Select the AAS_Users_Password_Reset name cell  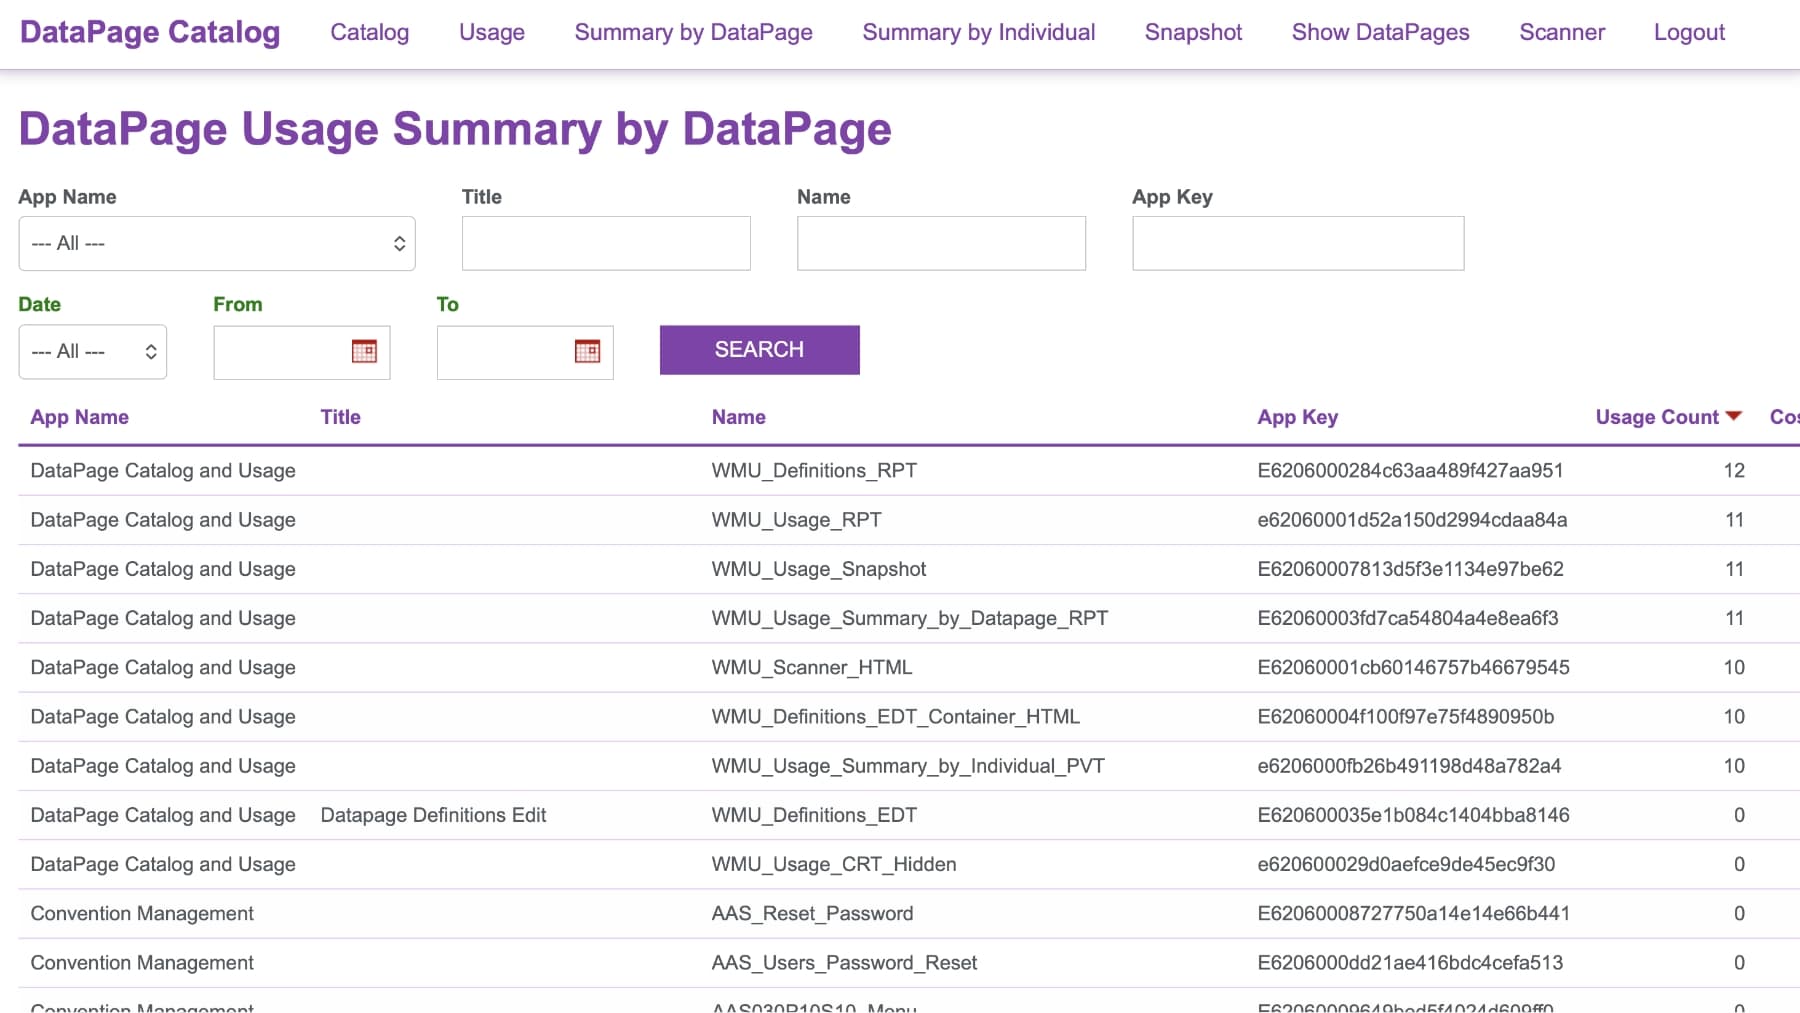[844, 962]
